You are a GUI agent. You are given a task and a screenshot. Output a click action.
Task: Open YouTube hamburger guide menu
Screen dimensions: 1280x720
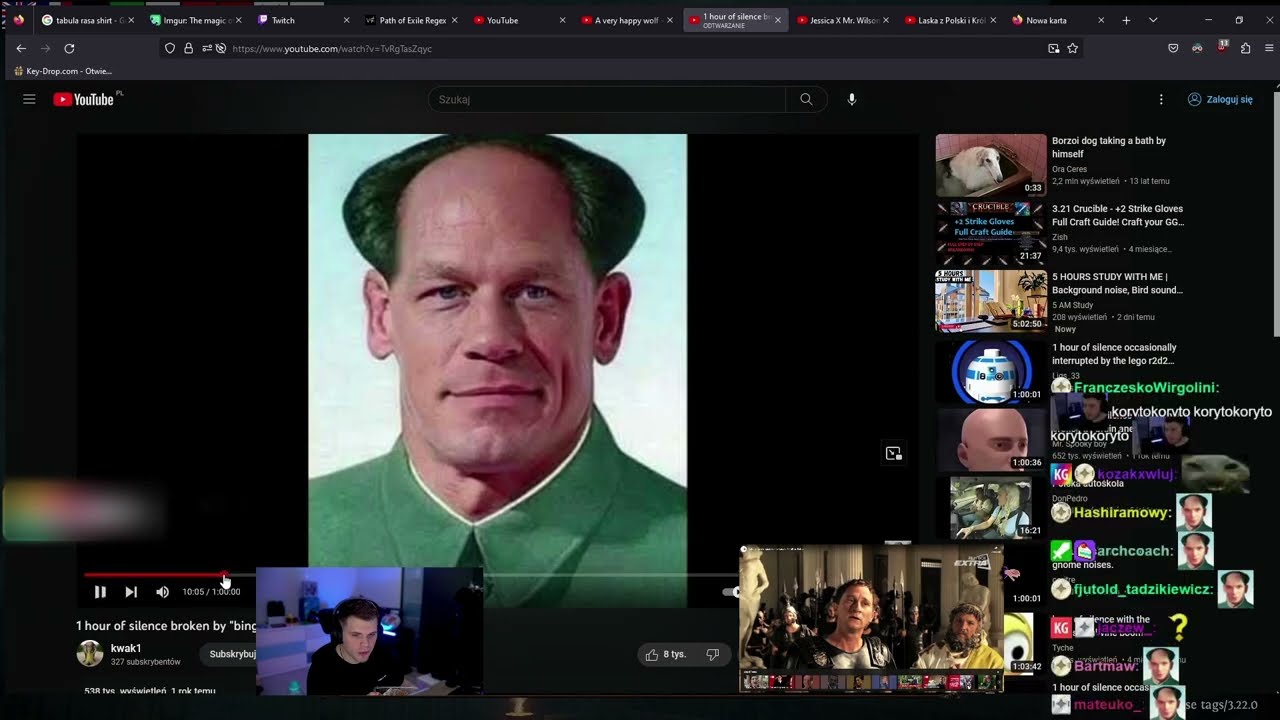pos(29,99)
